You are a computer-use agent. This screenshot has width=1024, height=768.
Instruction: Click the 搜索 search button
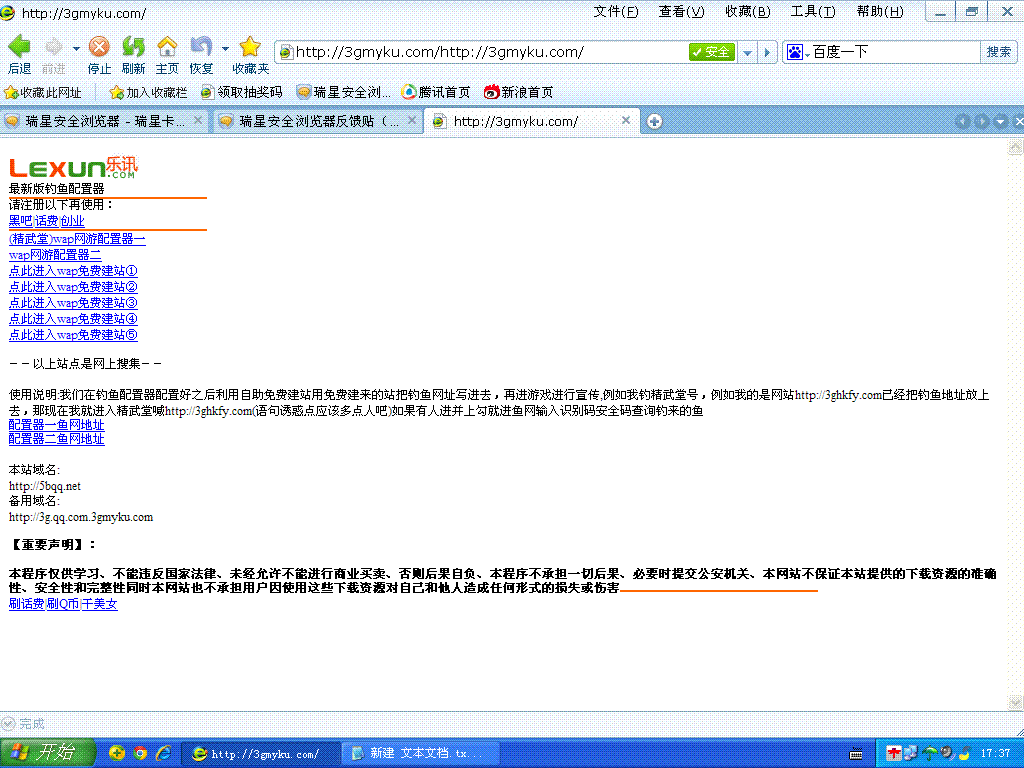[x=999, y=52]
